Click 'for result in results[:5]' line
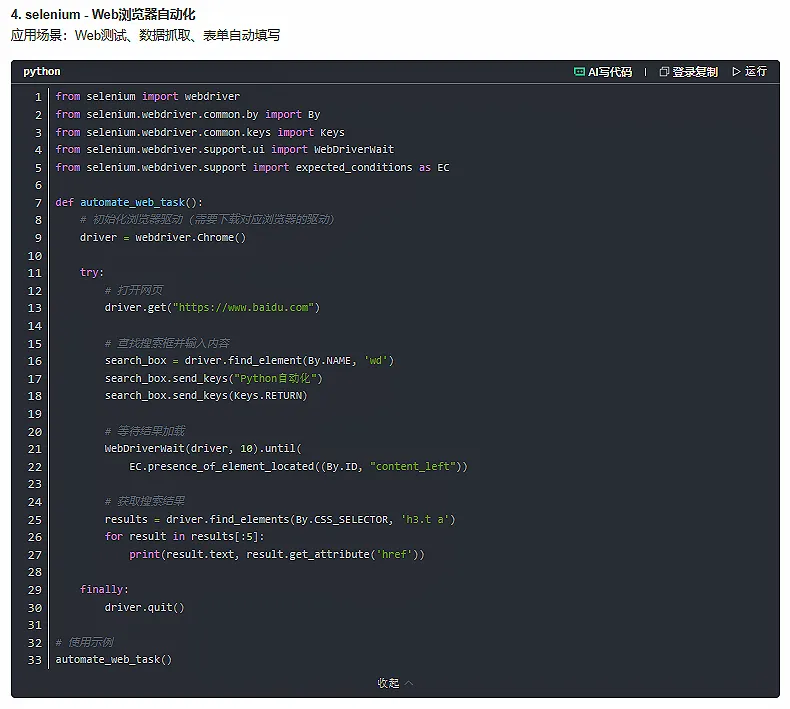The width and height of the screenshot is (790, 709). click(184, 537)
